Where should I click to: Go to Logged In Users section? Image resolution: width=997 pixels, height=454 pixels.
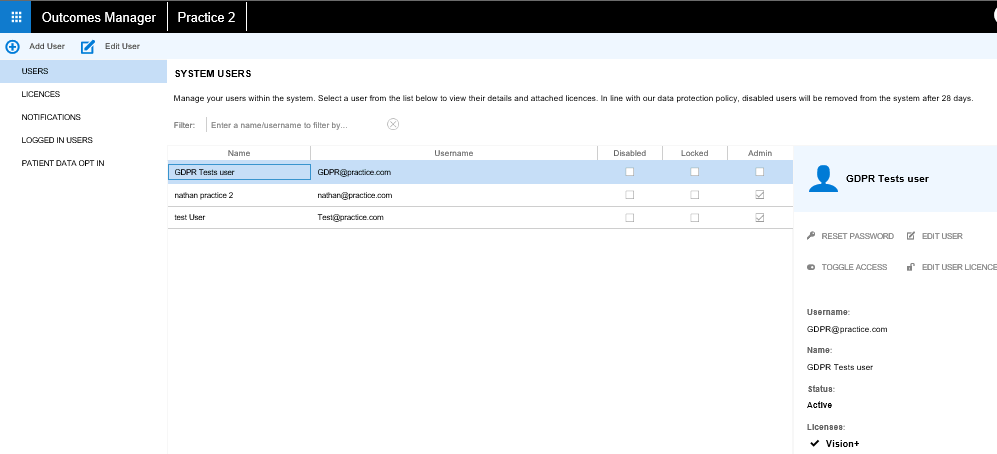coord(57,140)
